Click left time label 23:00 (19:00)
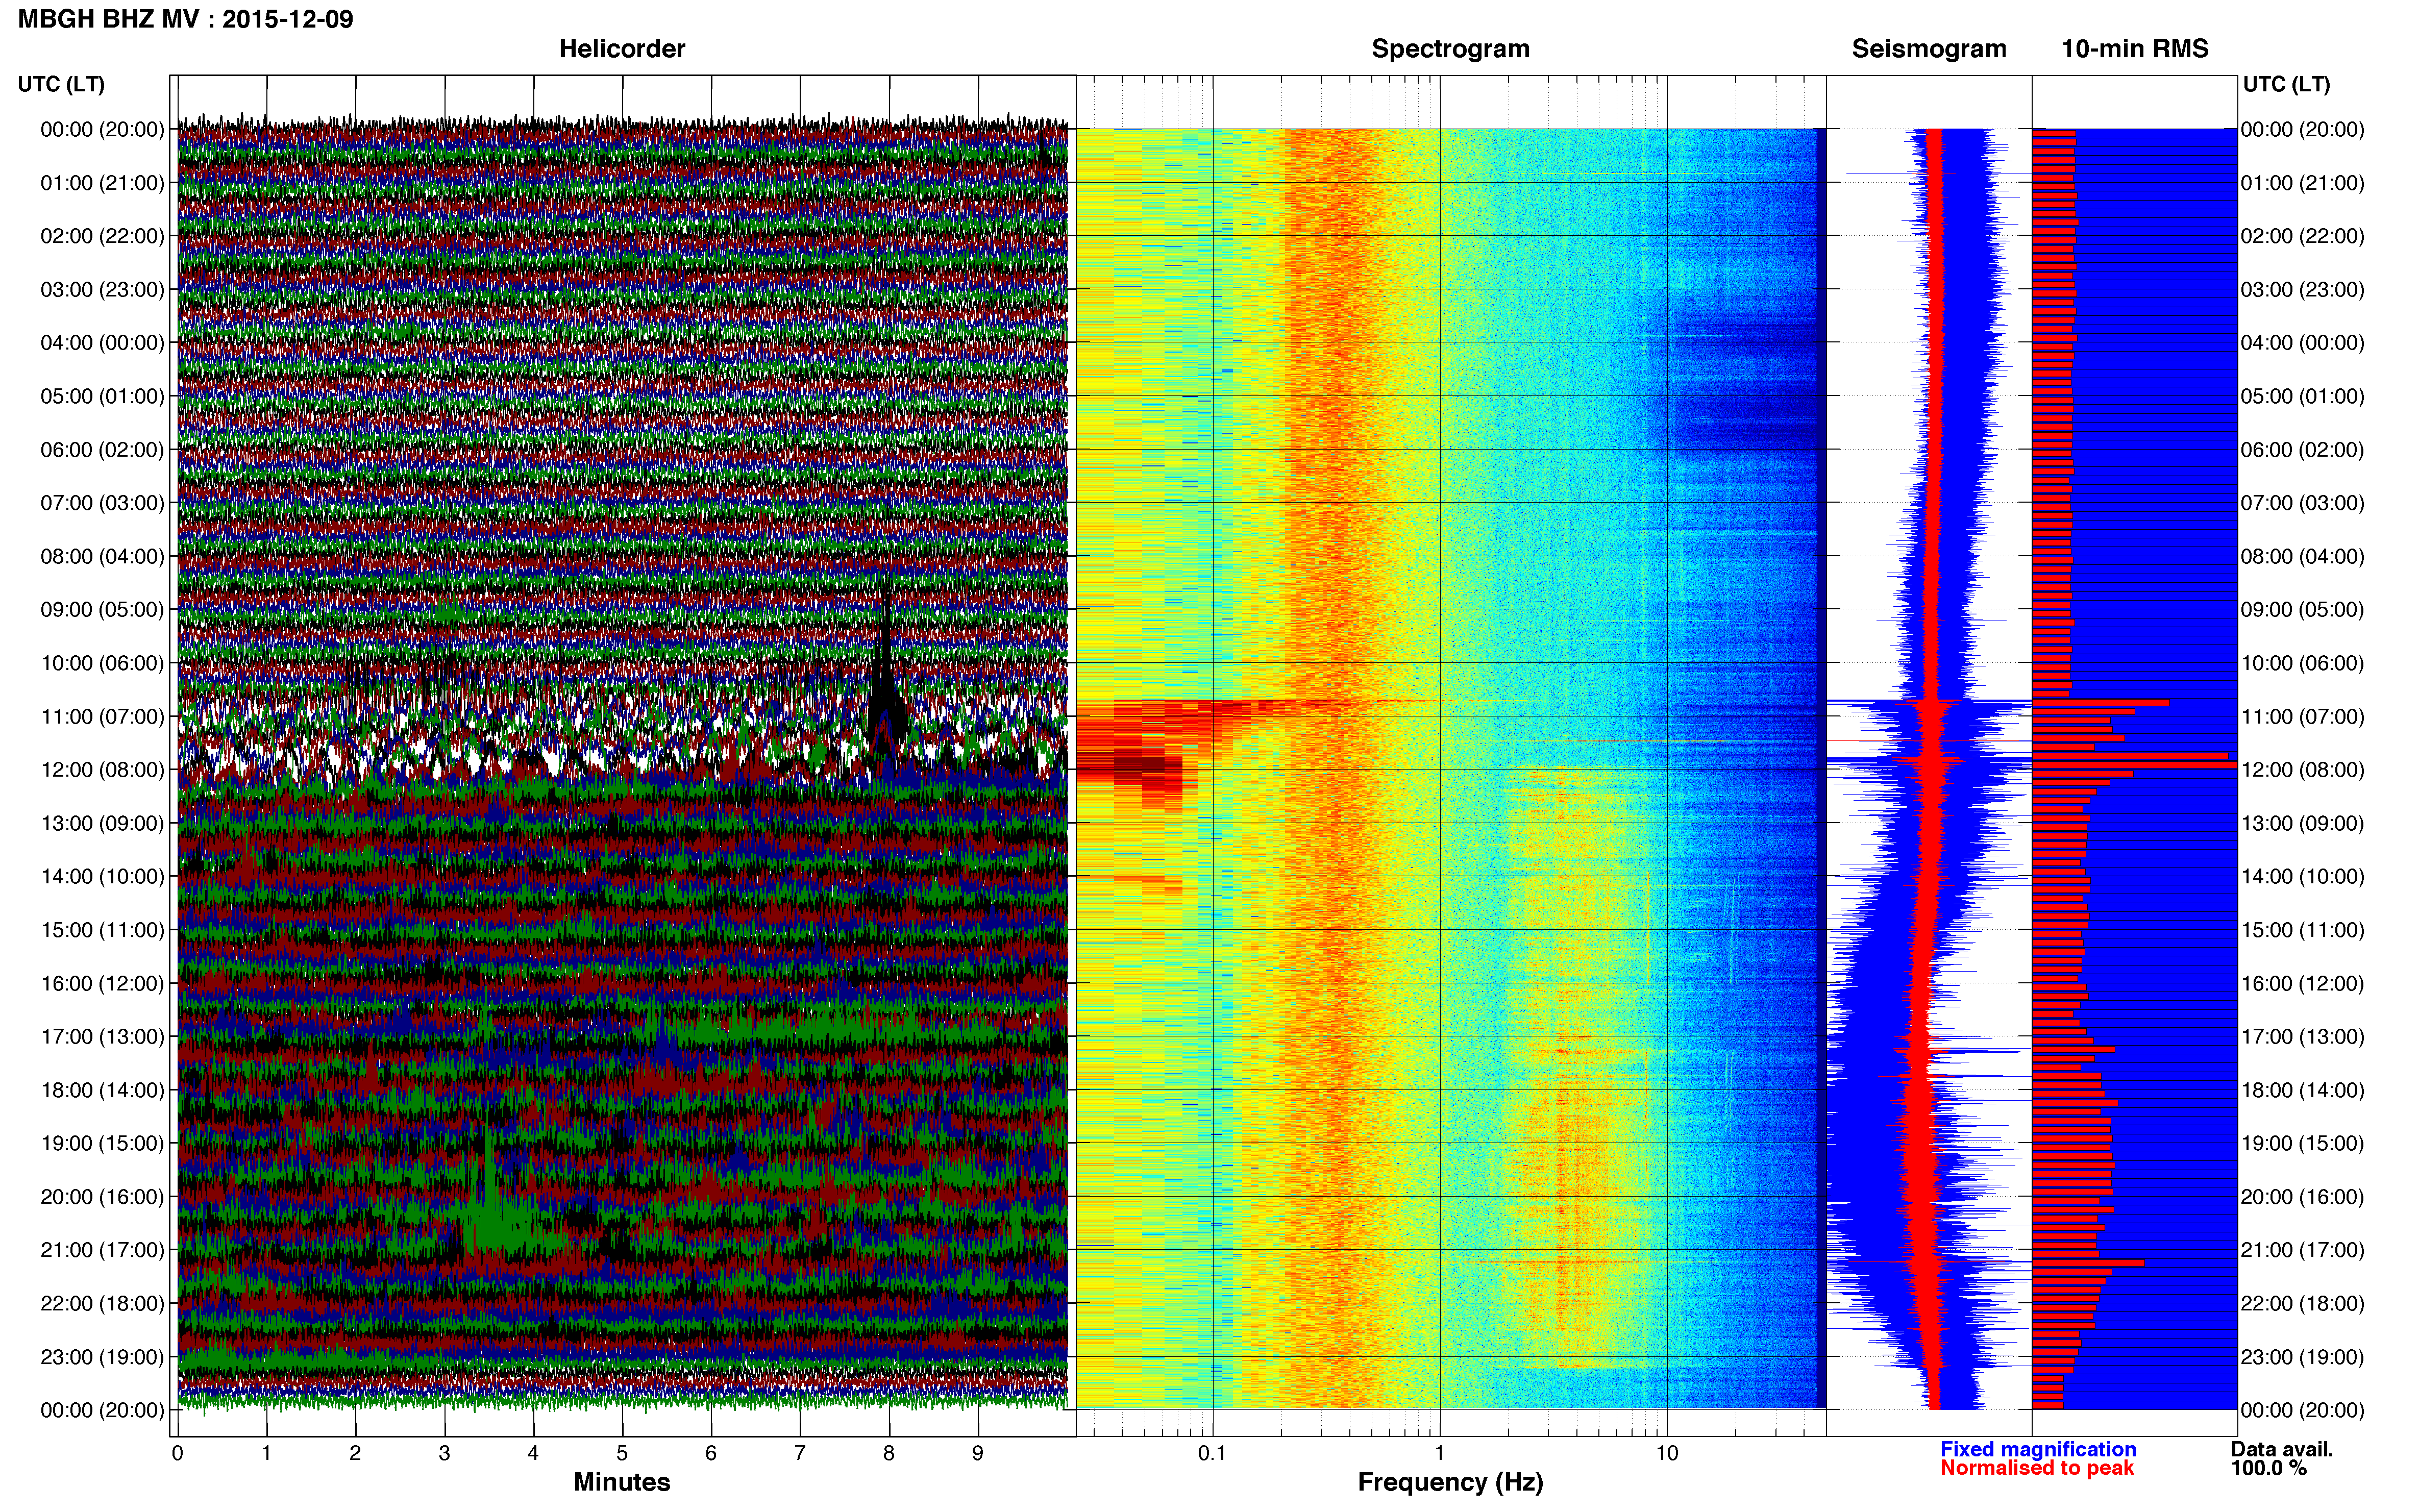The width and height of the screenshot is (2419, 1512). point(102,1357)
